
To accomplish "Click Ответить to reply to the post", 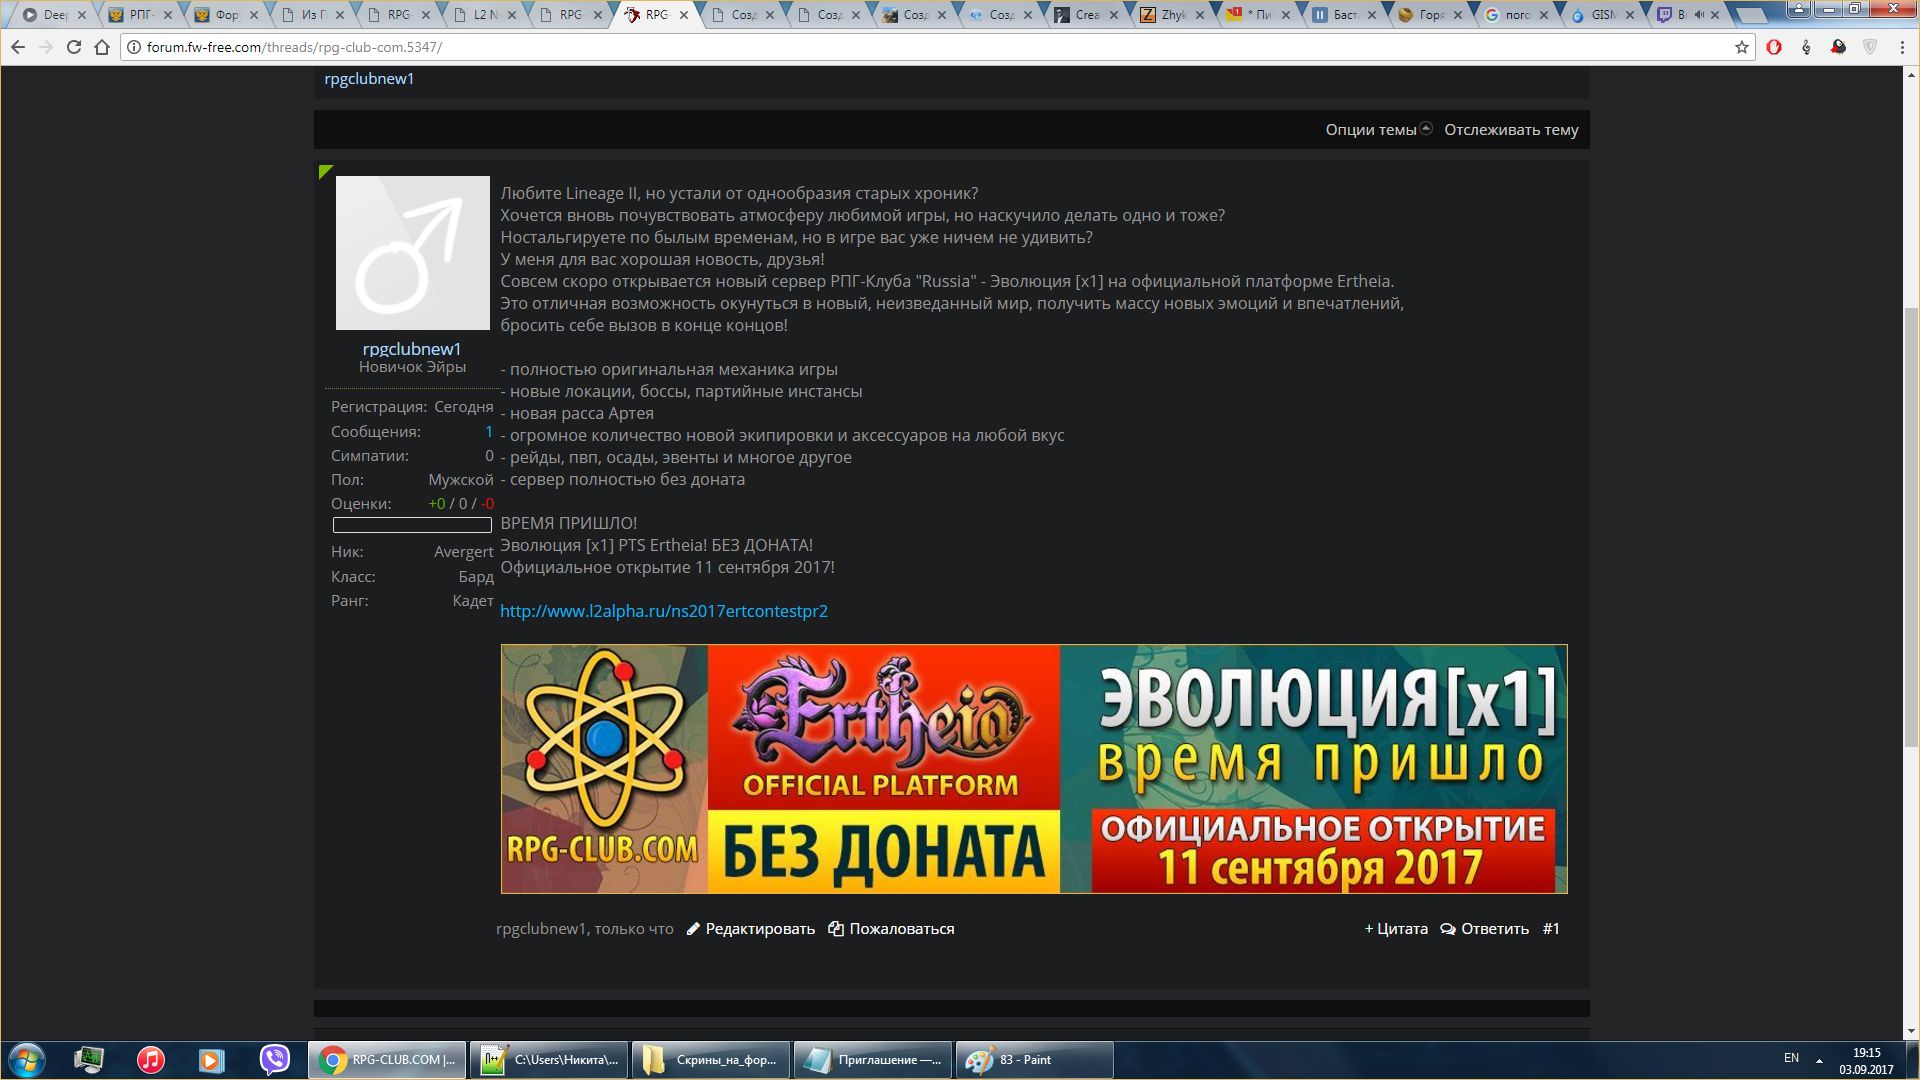I will click(1495, 929).
